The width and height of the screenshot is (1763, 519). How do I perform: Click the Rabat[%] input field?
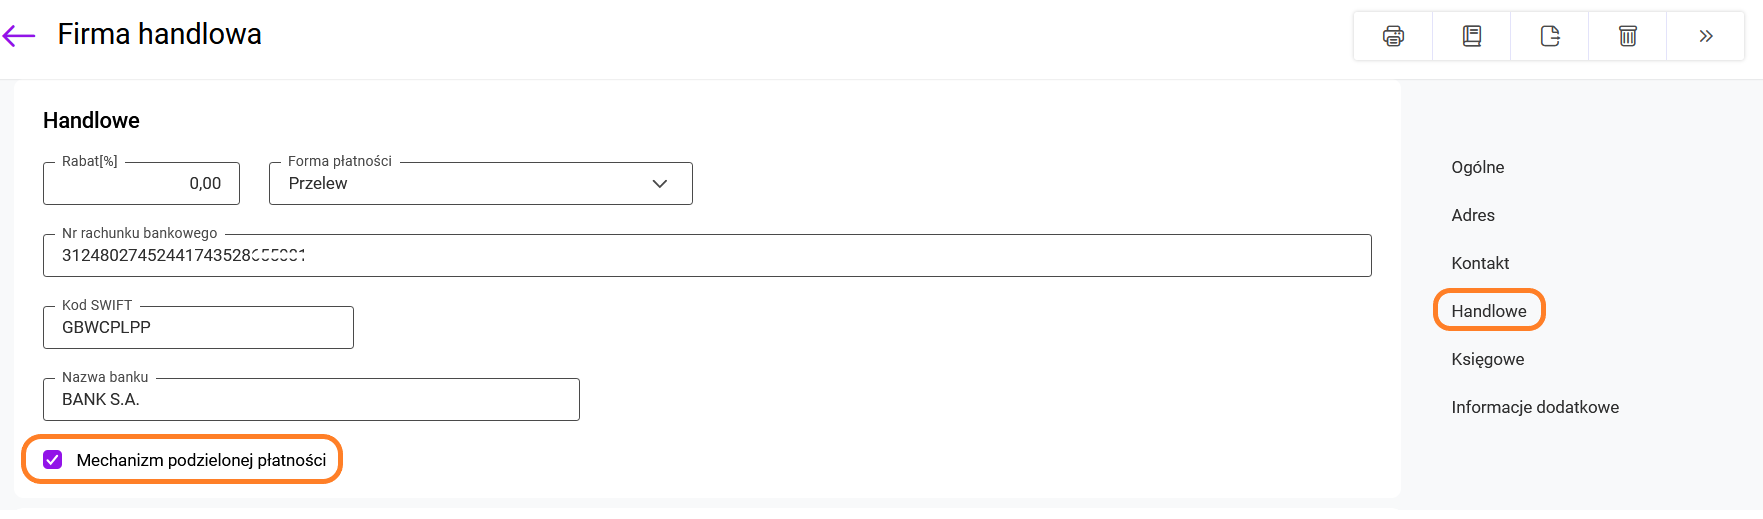pos(141,184)
